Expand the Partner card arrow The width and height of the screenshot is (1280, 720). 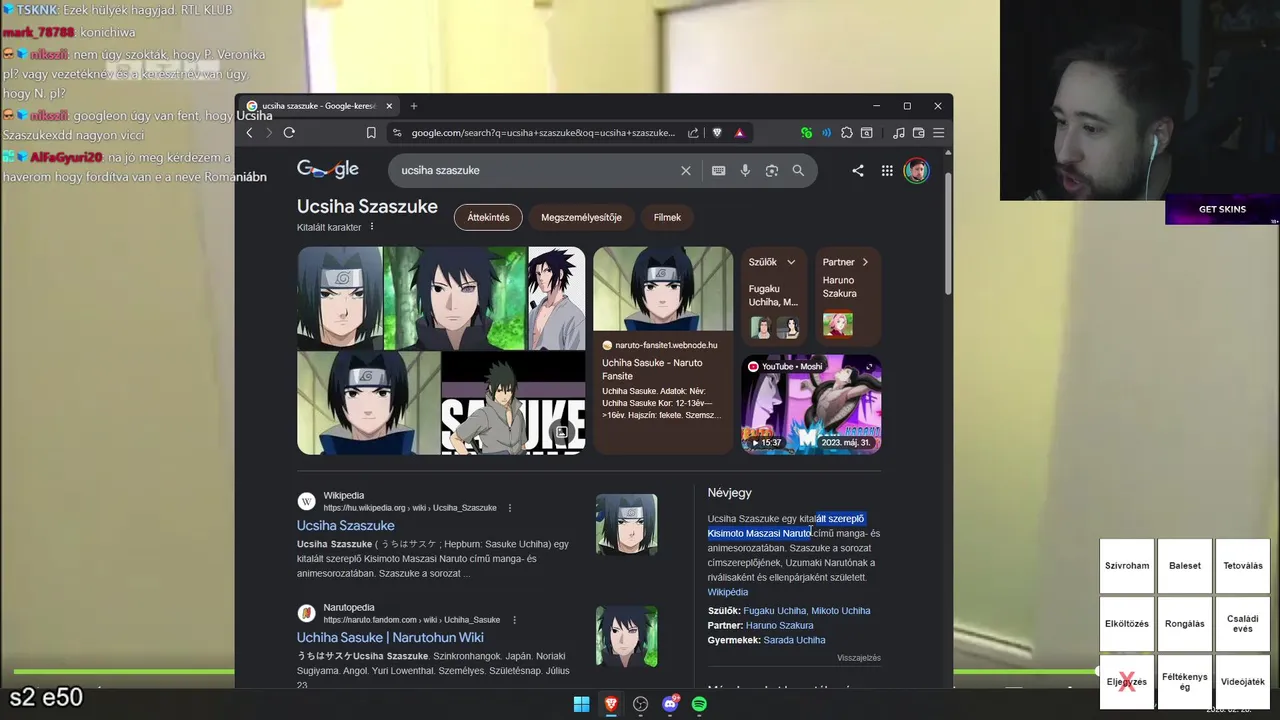865,262
